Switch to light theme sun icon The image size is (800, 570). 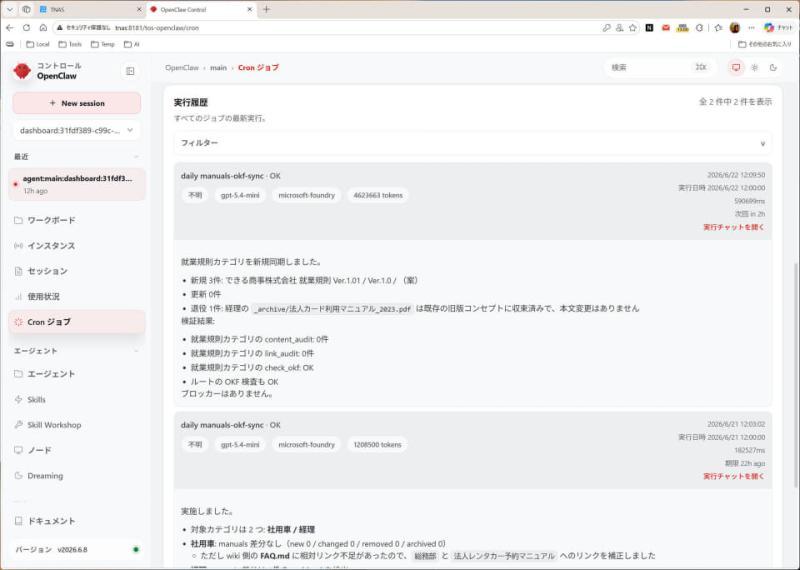[755, 67]
